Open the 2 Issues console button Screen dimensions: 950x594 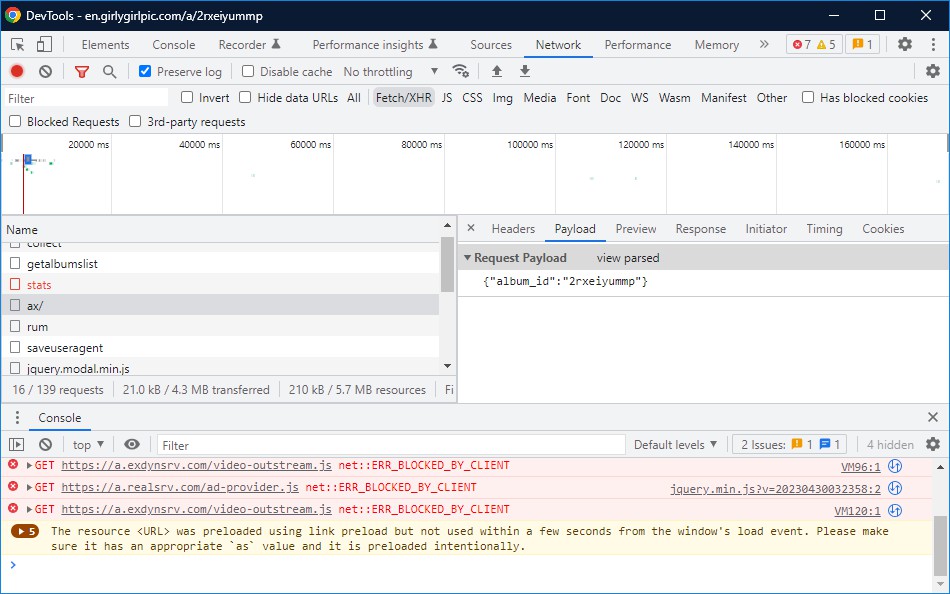(789, 445)
